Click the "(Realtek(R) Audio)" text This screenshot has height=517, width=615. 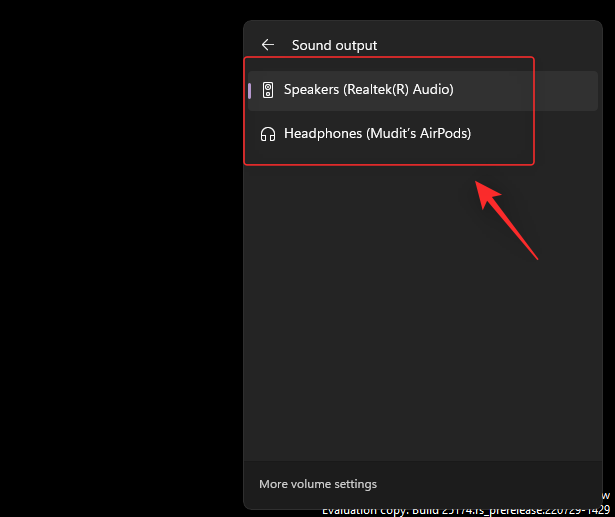coord(399,90)
